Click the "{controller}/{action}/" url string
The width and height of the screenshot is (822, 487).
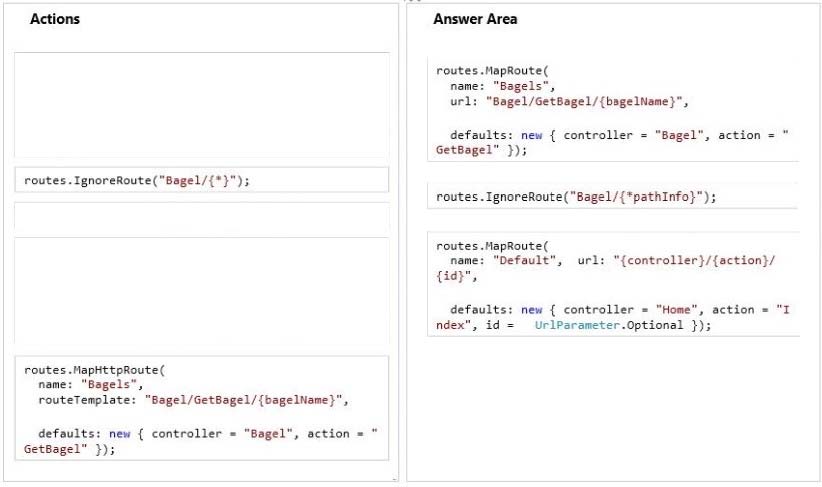pyautogui.click(x=694, y=261)
